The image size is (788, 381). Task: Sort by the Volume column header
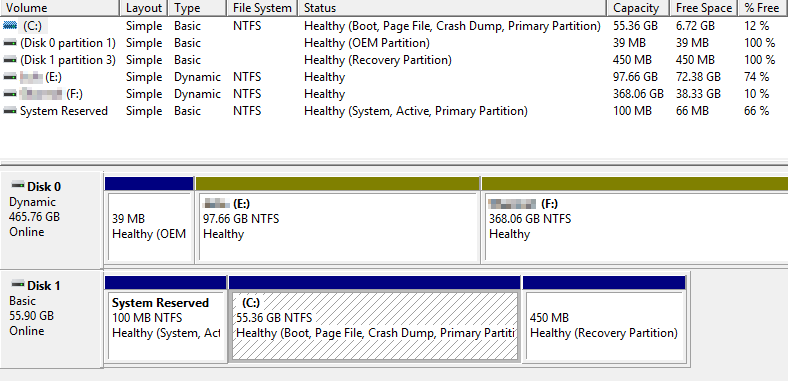[60, 8]
